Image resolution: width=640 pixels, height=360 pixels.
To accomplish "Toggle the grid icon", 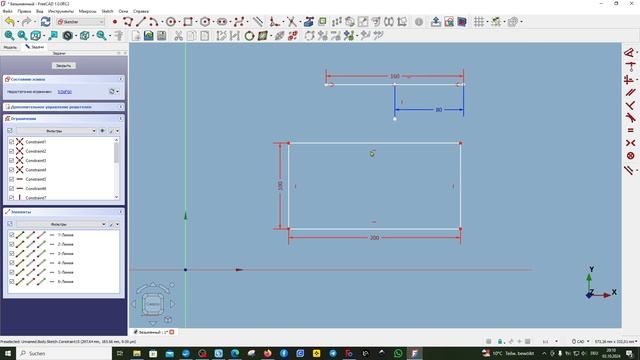I will point(479,22).
